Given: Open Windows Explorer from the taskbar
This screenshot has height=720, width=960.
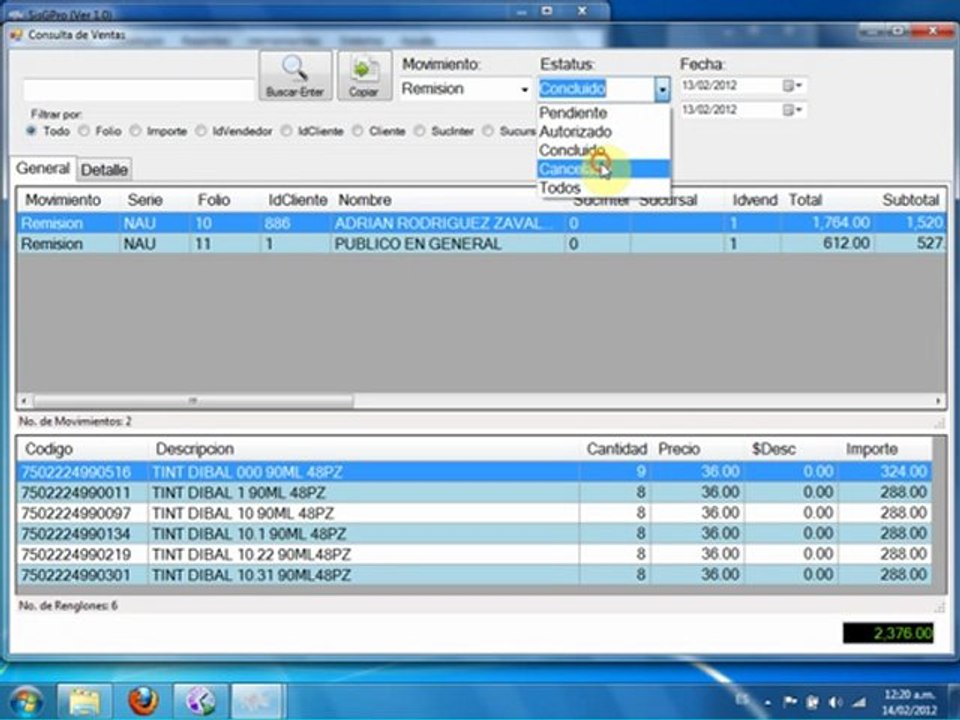Looking at the screenshot, I should tap(84, 702).
